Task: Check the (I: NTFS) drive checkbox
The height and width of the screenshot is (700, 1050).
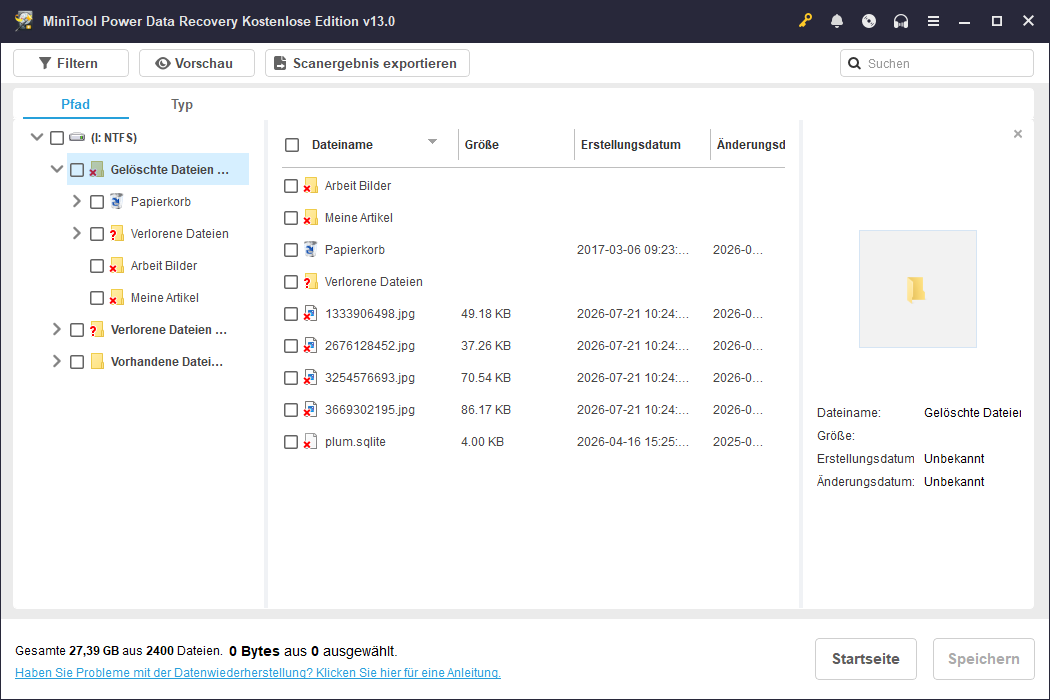Action: (x=57, y=137)
